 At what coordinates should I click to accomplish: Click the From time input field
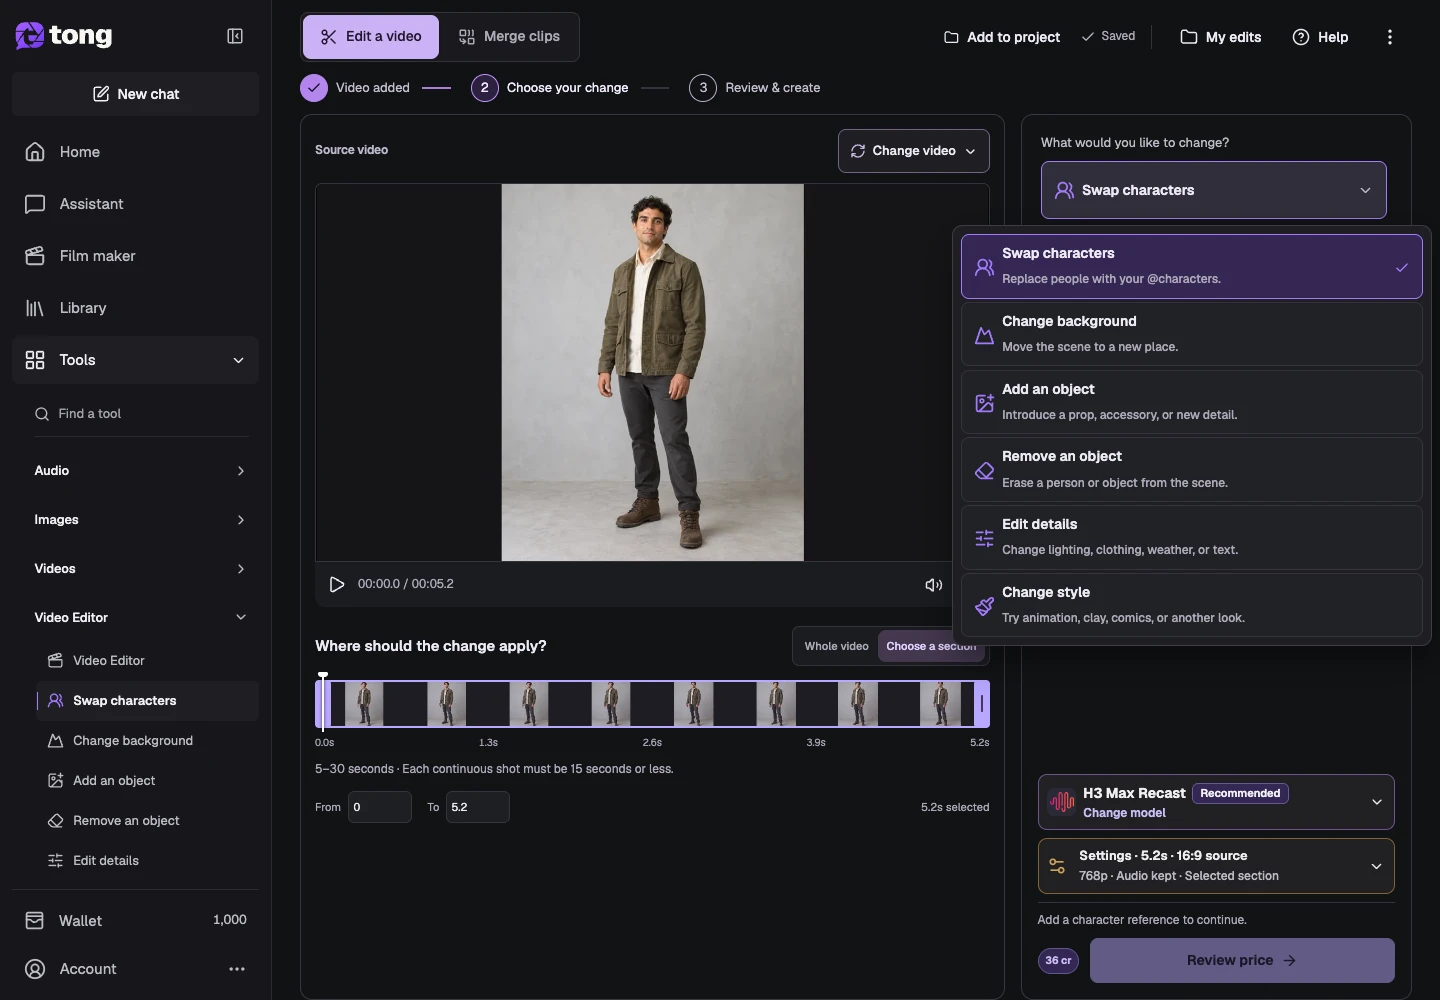380,807
